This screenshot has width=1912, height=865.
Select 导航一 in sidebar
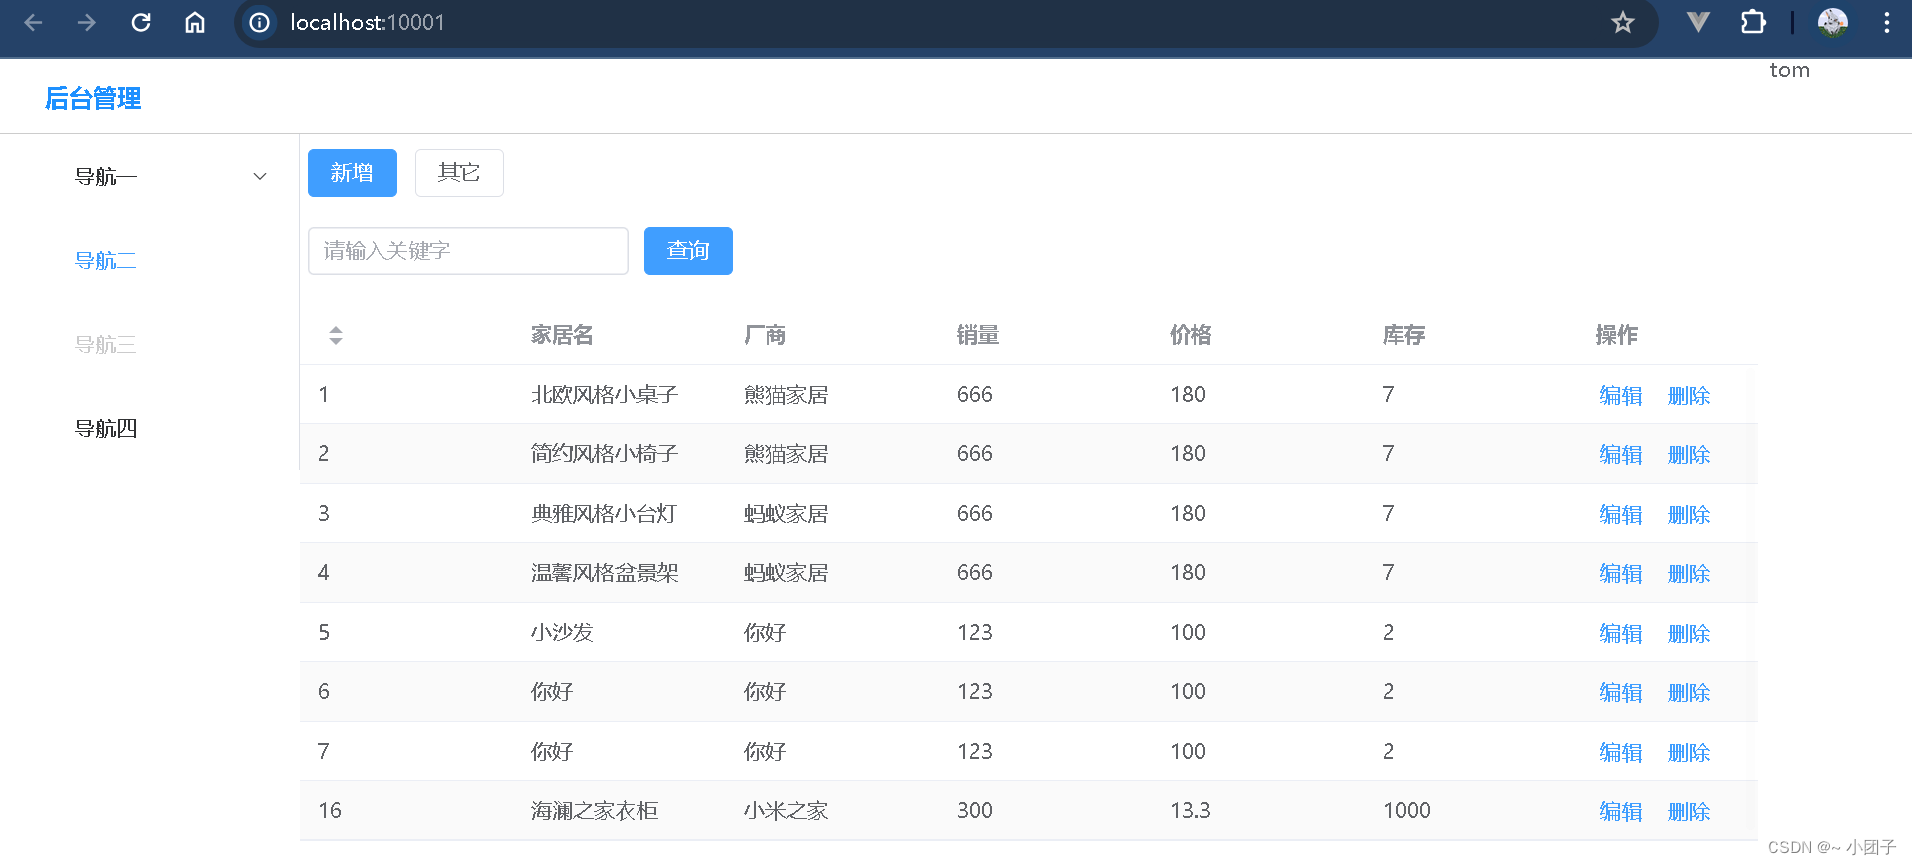point(106,177)
